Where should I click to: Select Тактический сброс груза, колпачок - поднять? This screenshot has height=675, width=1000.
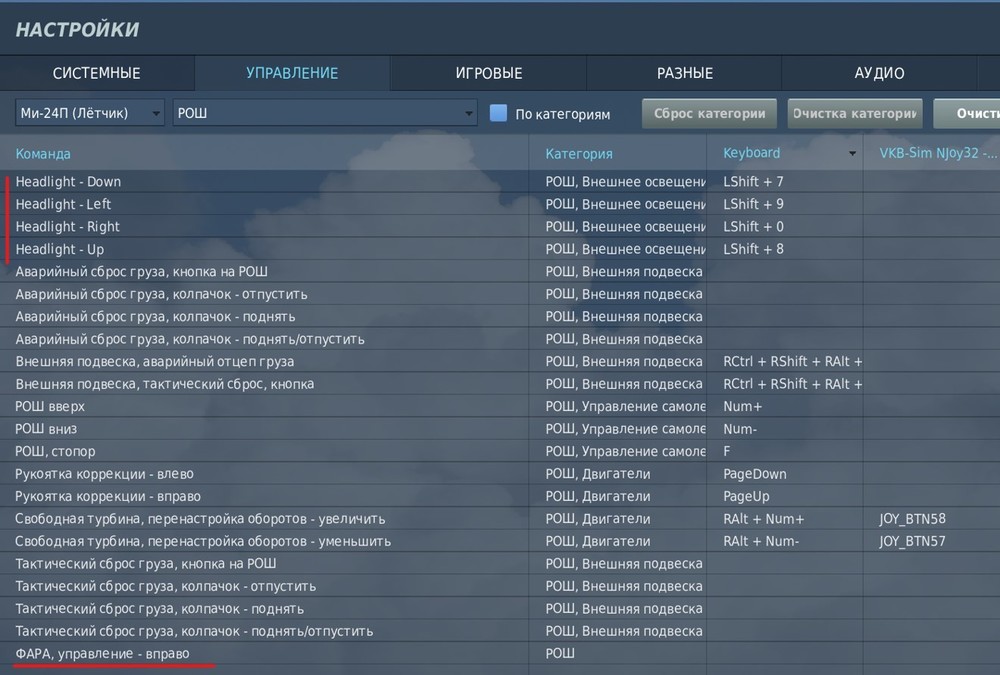159,609
